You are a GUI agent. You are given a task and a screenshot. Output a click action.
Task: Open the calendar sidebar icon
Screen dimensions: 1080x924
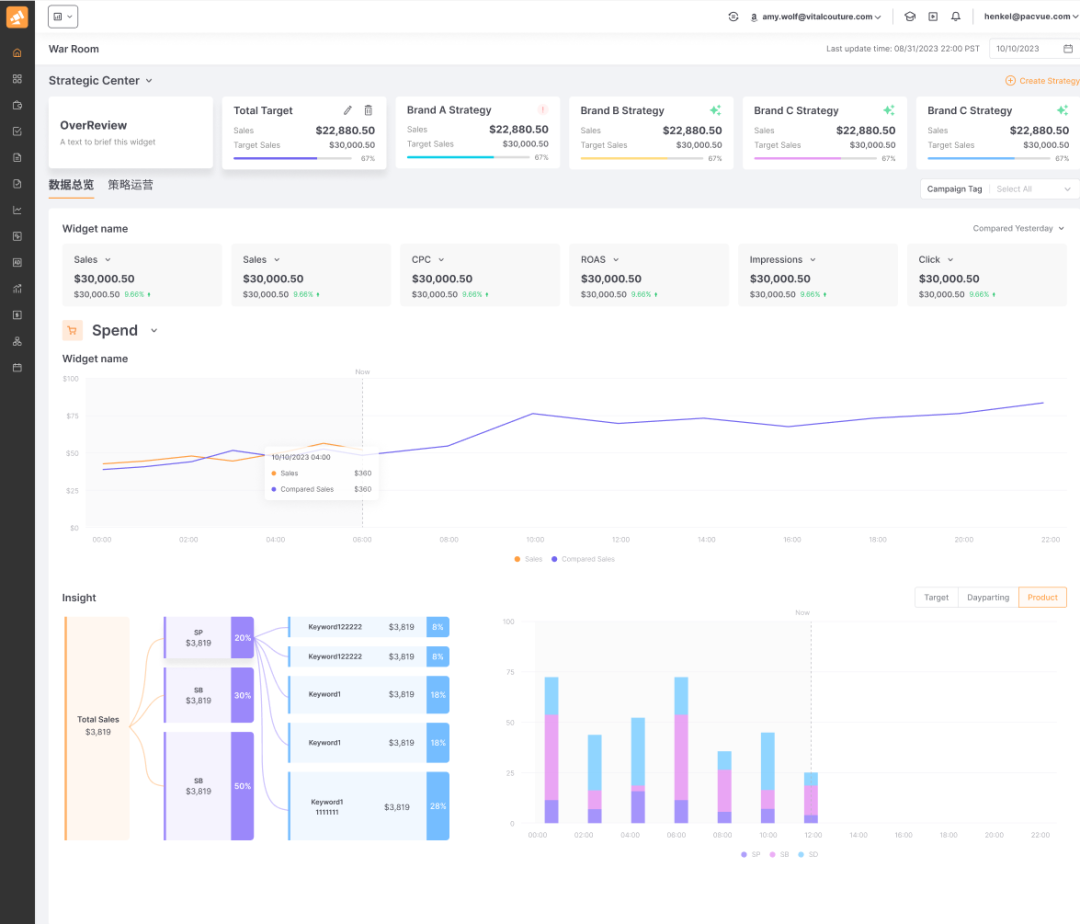click(x=17, y=368)
